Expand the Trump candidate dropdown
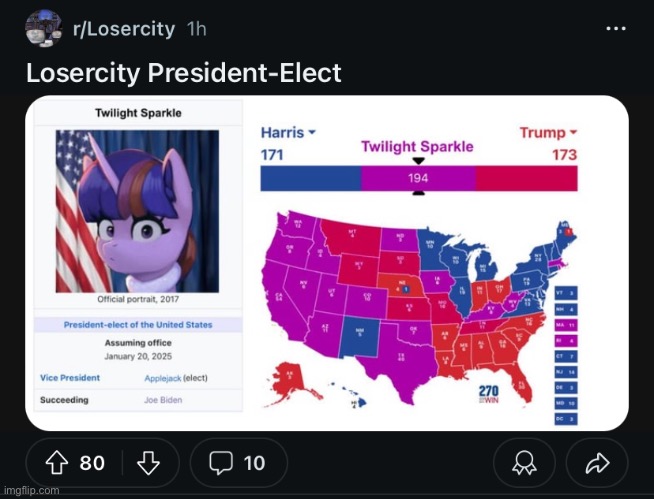The height and width of the screenshot is (499, 654). click(x=548, y=133)
